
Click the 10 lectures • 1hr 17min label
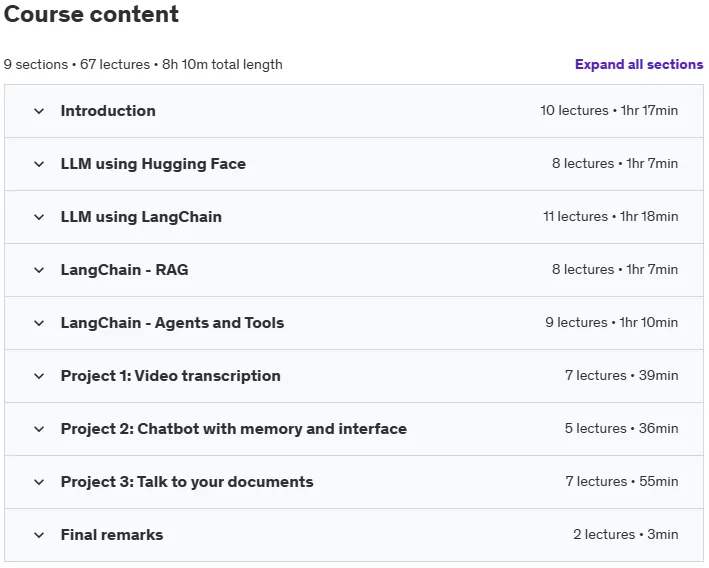pyautogui.click(x=609, y=110)
